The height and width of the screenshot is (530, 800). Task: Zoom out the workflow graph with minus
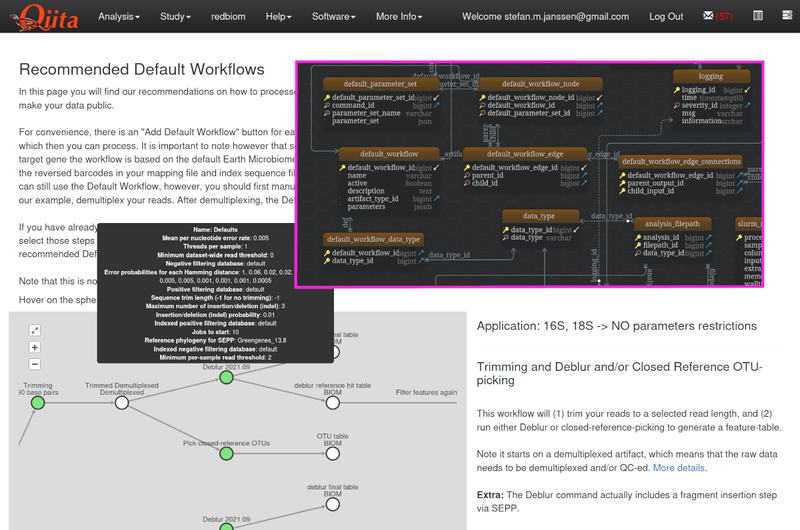pos(35,364)
